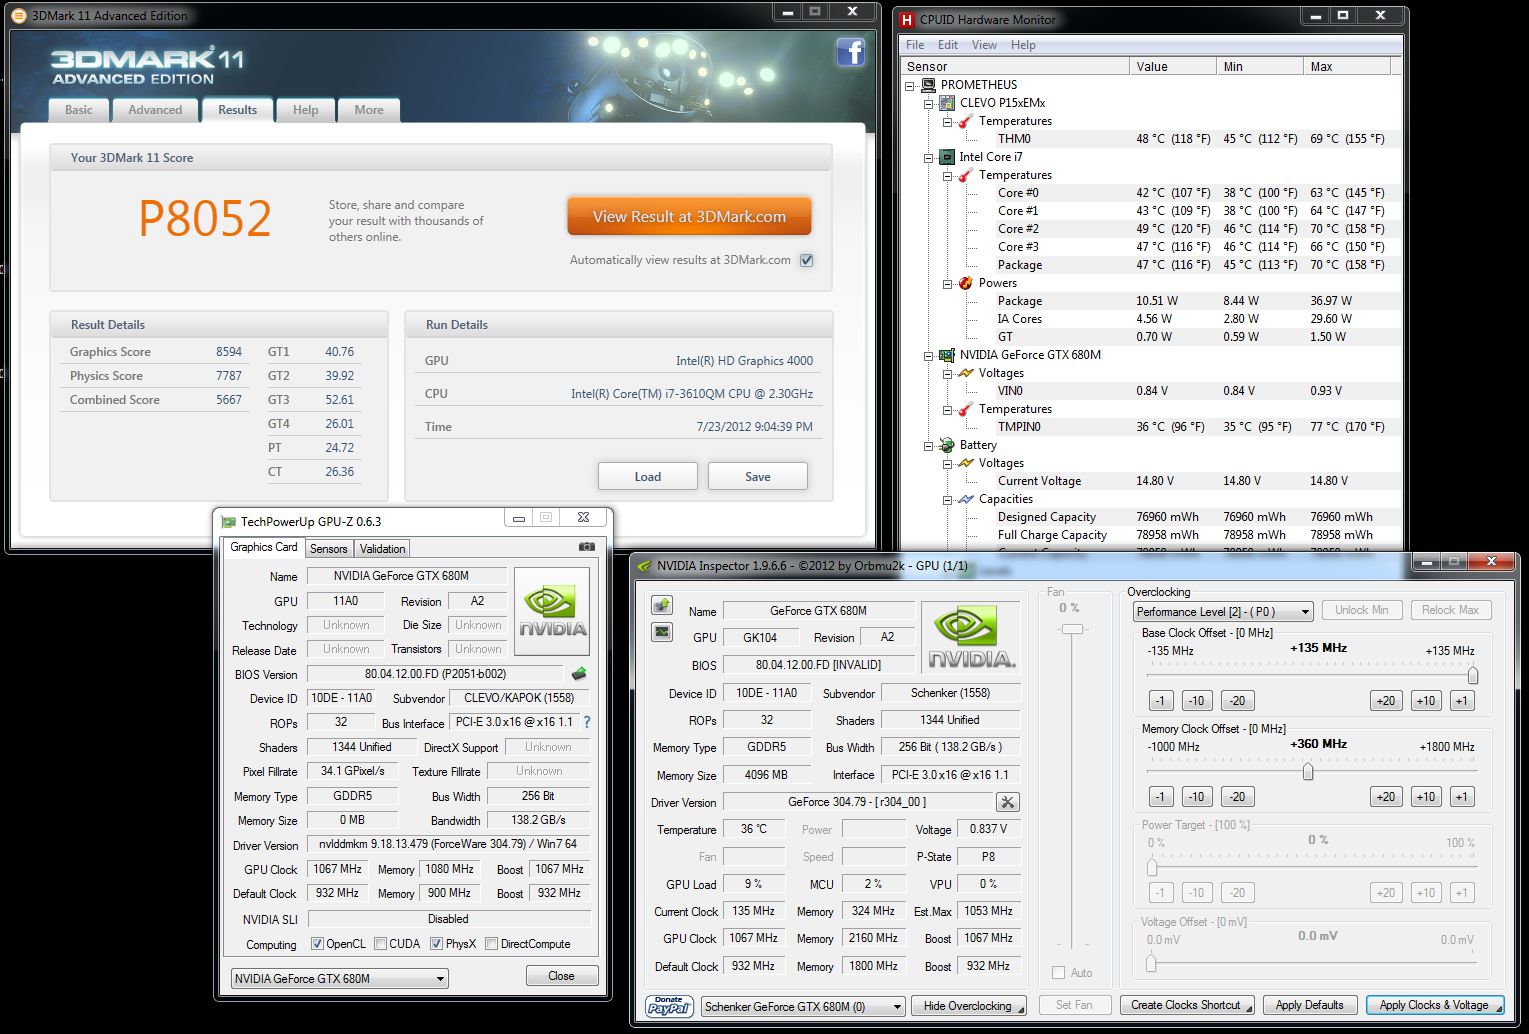Click the Hide Overclocking button

[971, 1006]
